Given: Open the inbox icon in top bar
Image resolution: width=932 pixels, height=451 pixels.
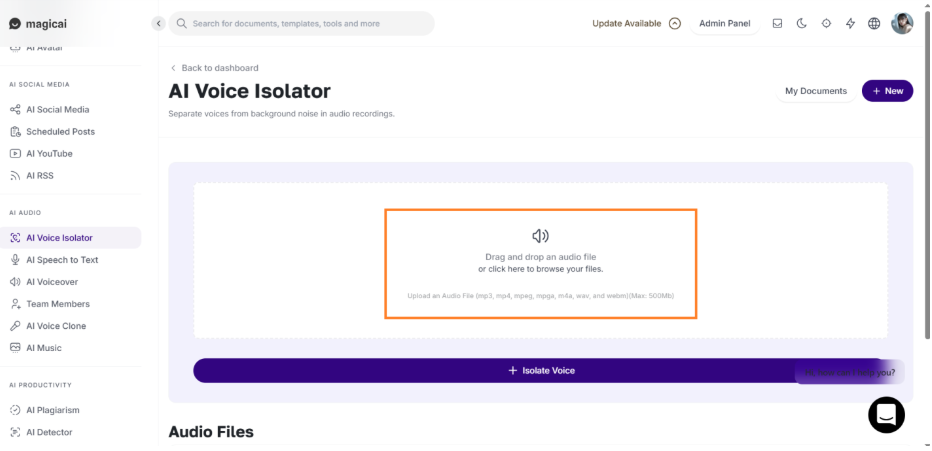Looking at the screenshot, I should (777, 24).
